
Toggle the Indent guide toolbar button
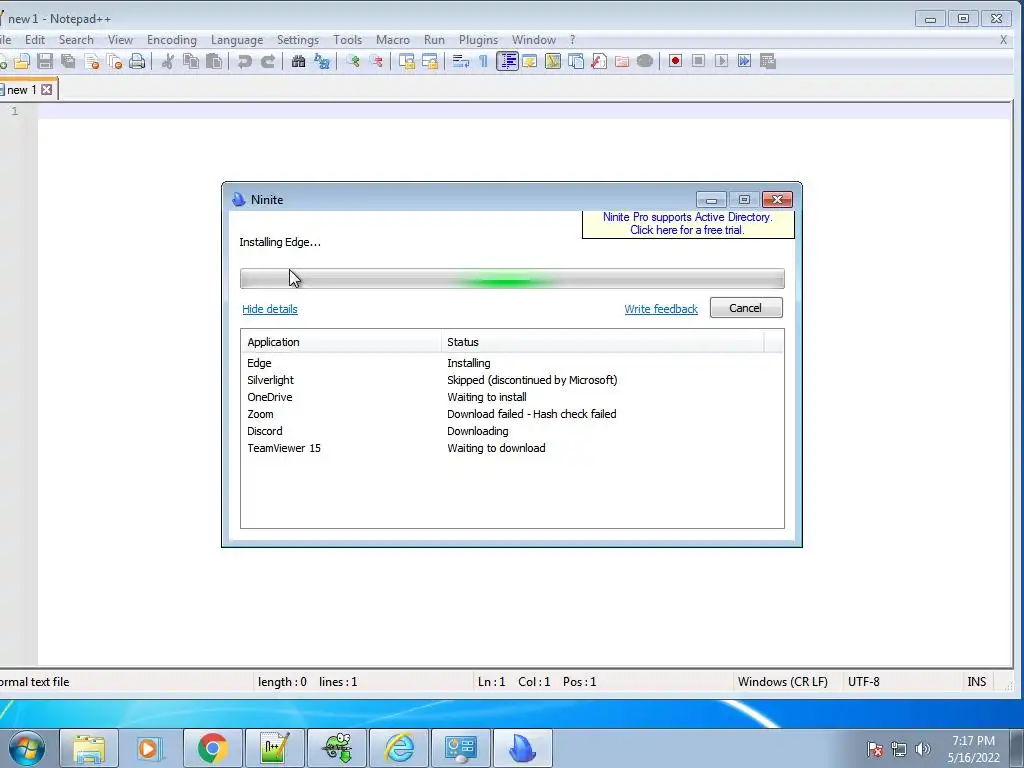coord(507,61)
